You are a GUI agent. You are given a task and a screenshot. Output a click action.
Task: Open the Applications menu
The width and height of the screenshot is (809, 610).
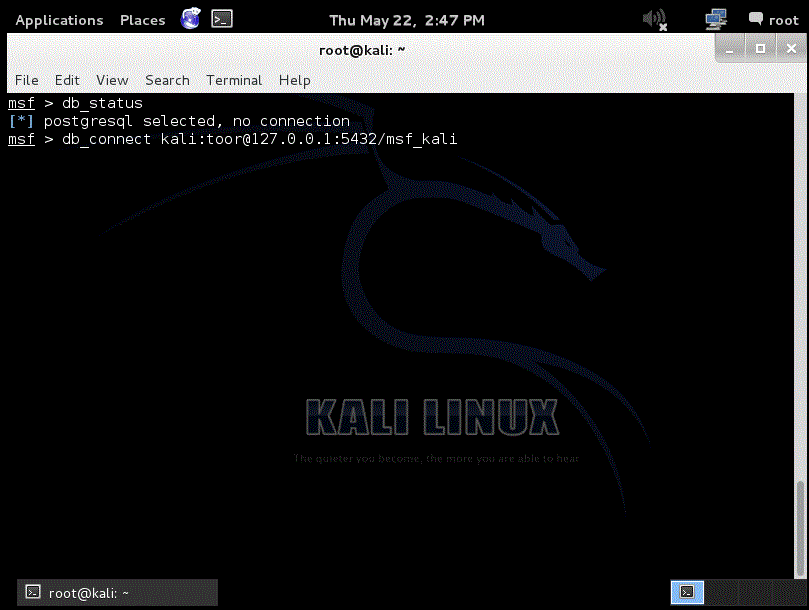59,20
